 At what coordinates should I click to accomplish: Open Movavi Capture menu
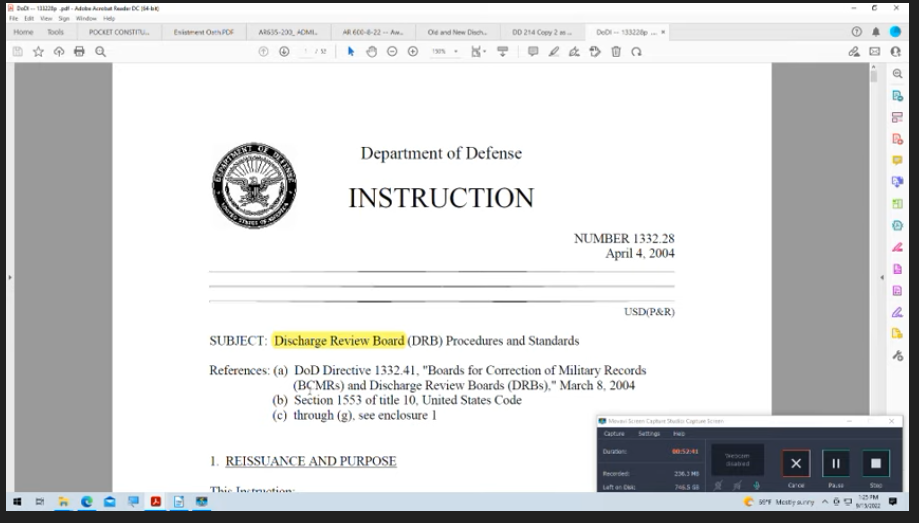[614, 434]
